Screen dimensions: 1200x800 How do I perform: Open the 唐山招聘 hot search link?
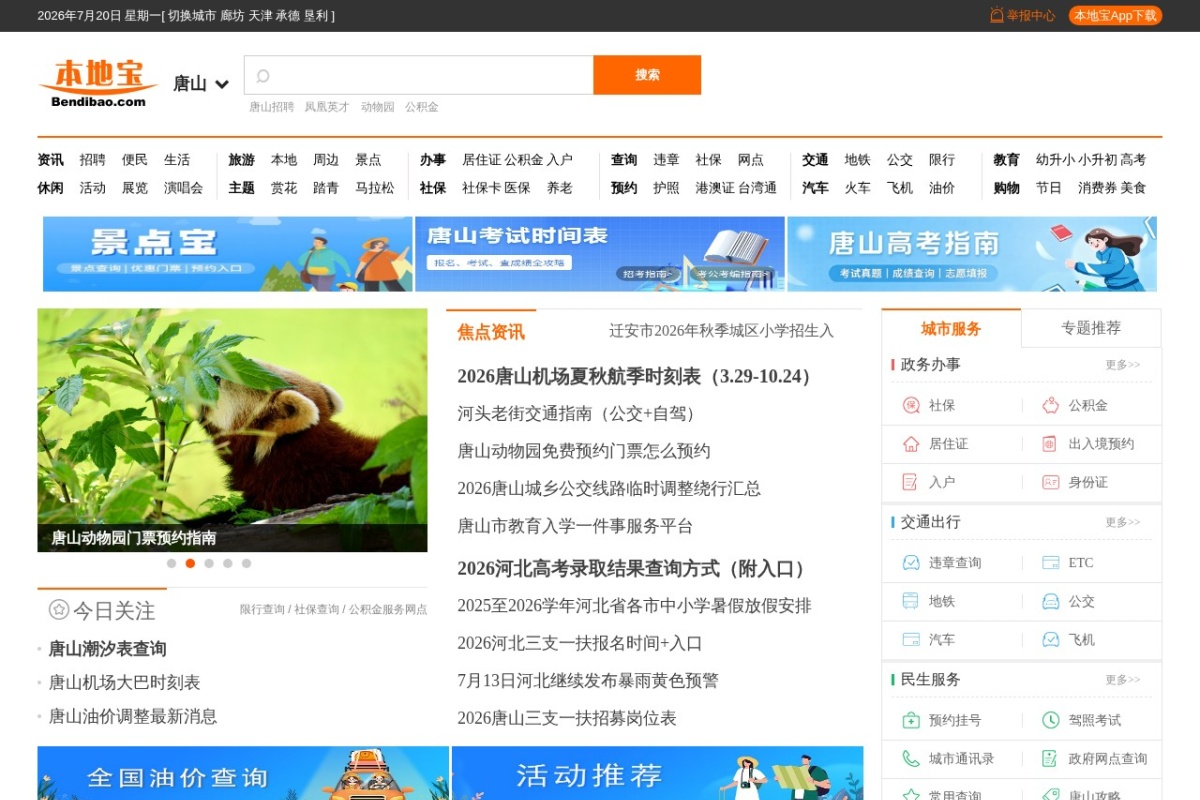click(272, 107)
